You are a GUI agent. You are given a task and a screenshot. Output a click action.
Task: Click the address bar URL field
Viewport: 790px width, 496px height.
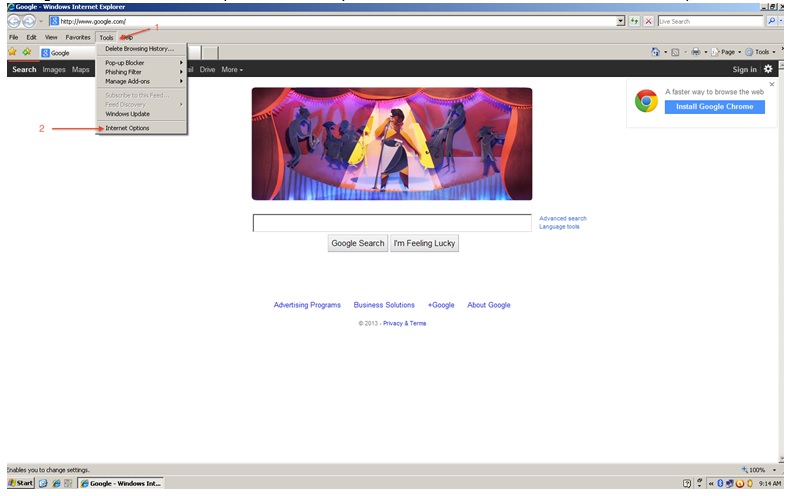click(333, 21)
